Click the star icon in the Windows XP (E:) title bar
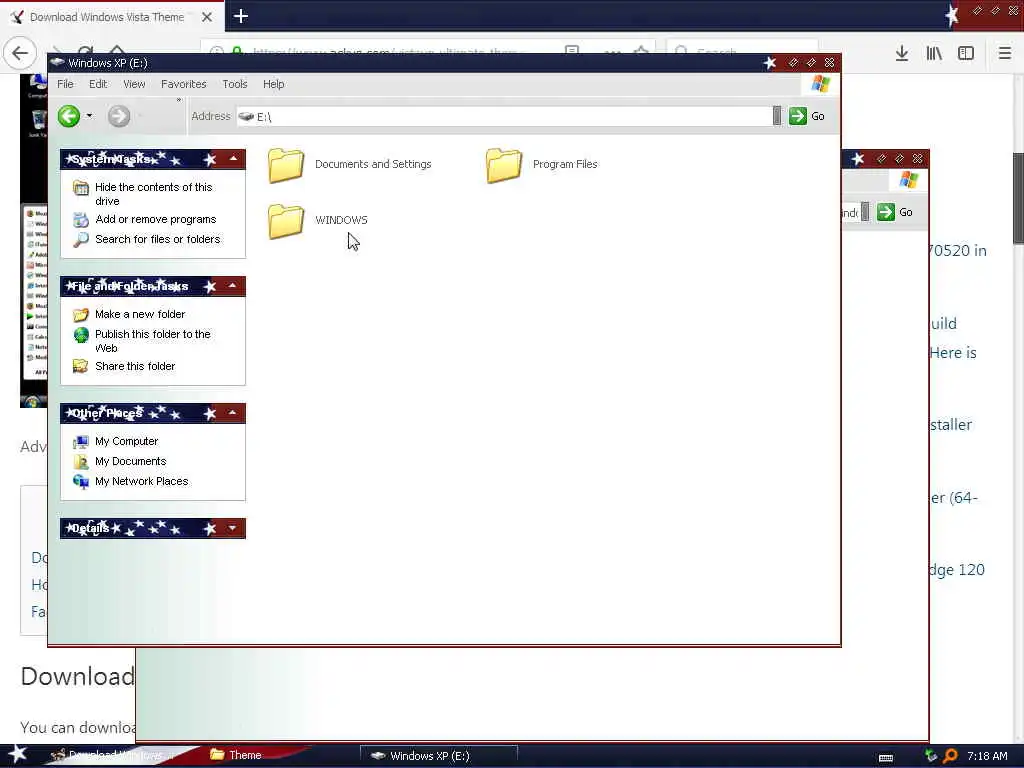 [x=770, y=63]
